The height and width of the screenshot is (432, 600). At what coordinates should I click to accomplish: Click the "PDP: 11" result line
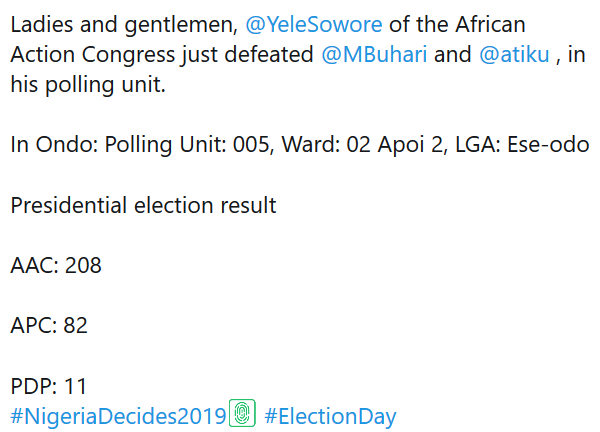pos(49,386)
